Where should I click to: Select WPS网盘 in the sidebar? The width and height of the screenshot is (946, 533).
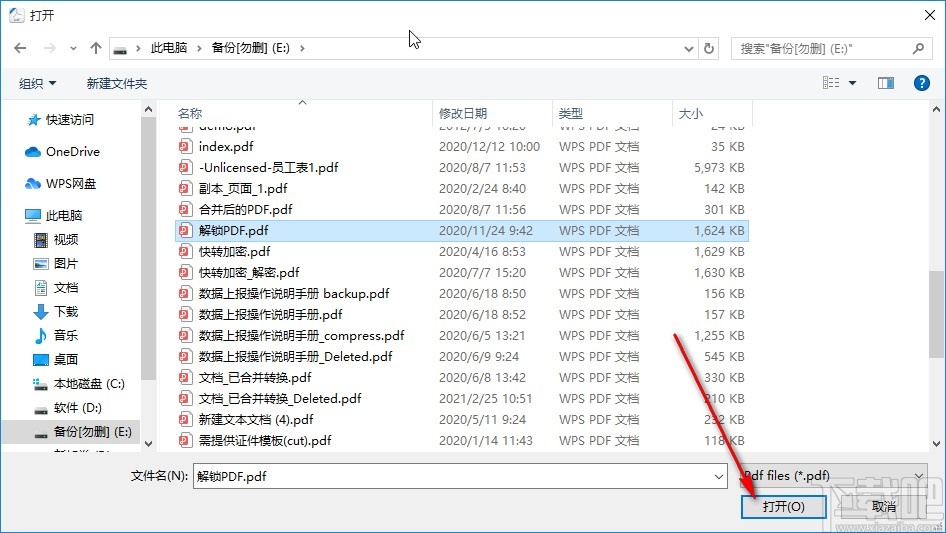(x=61, y=184)
